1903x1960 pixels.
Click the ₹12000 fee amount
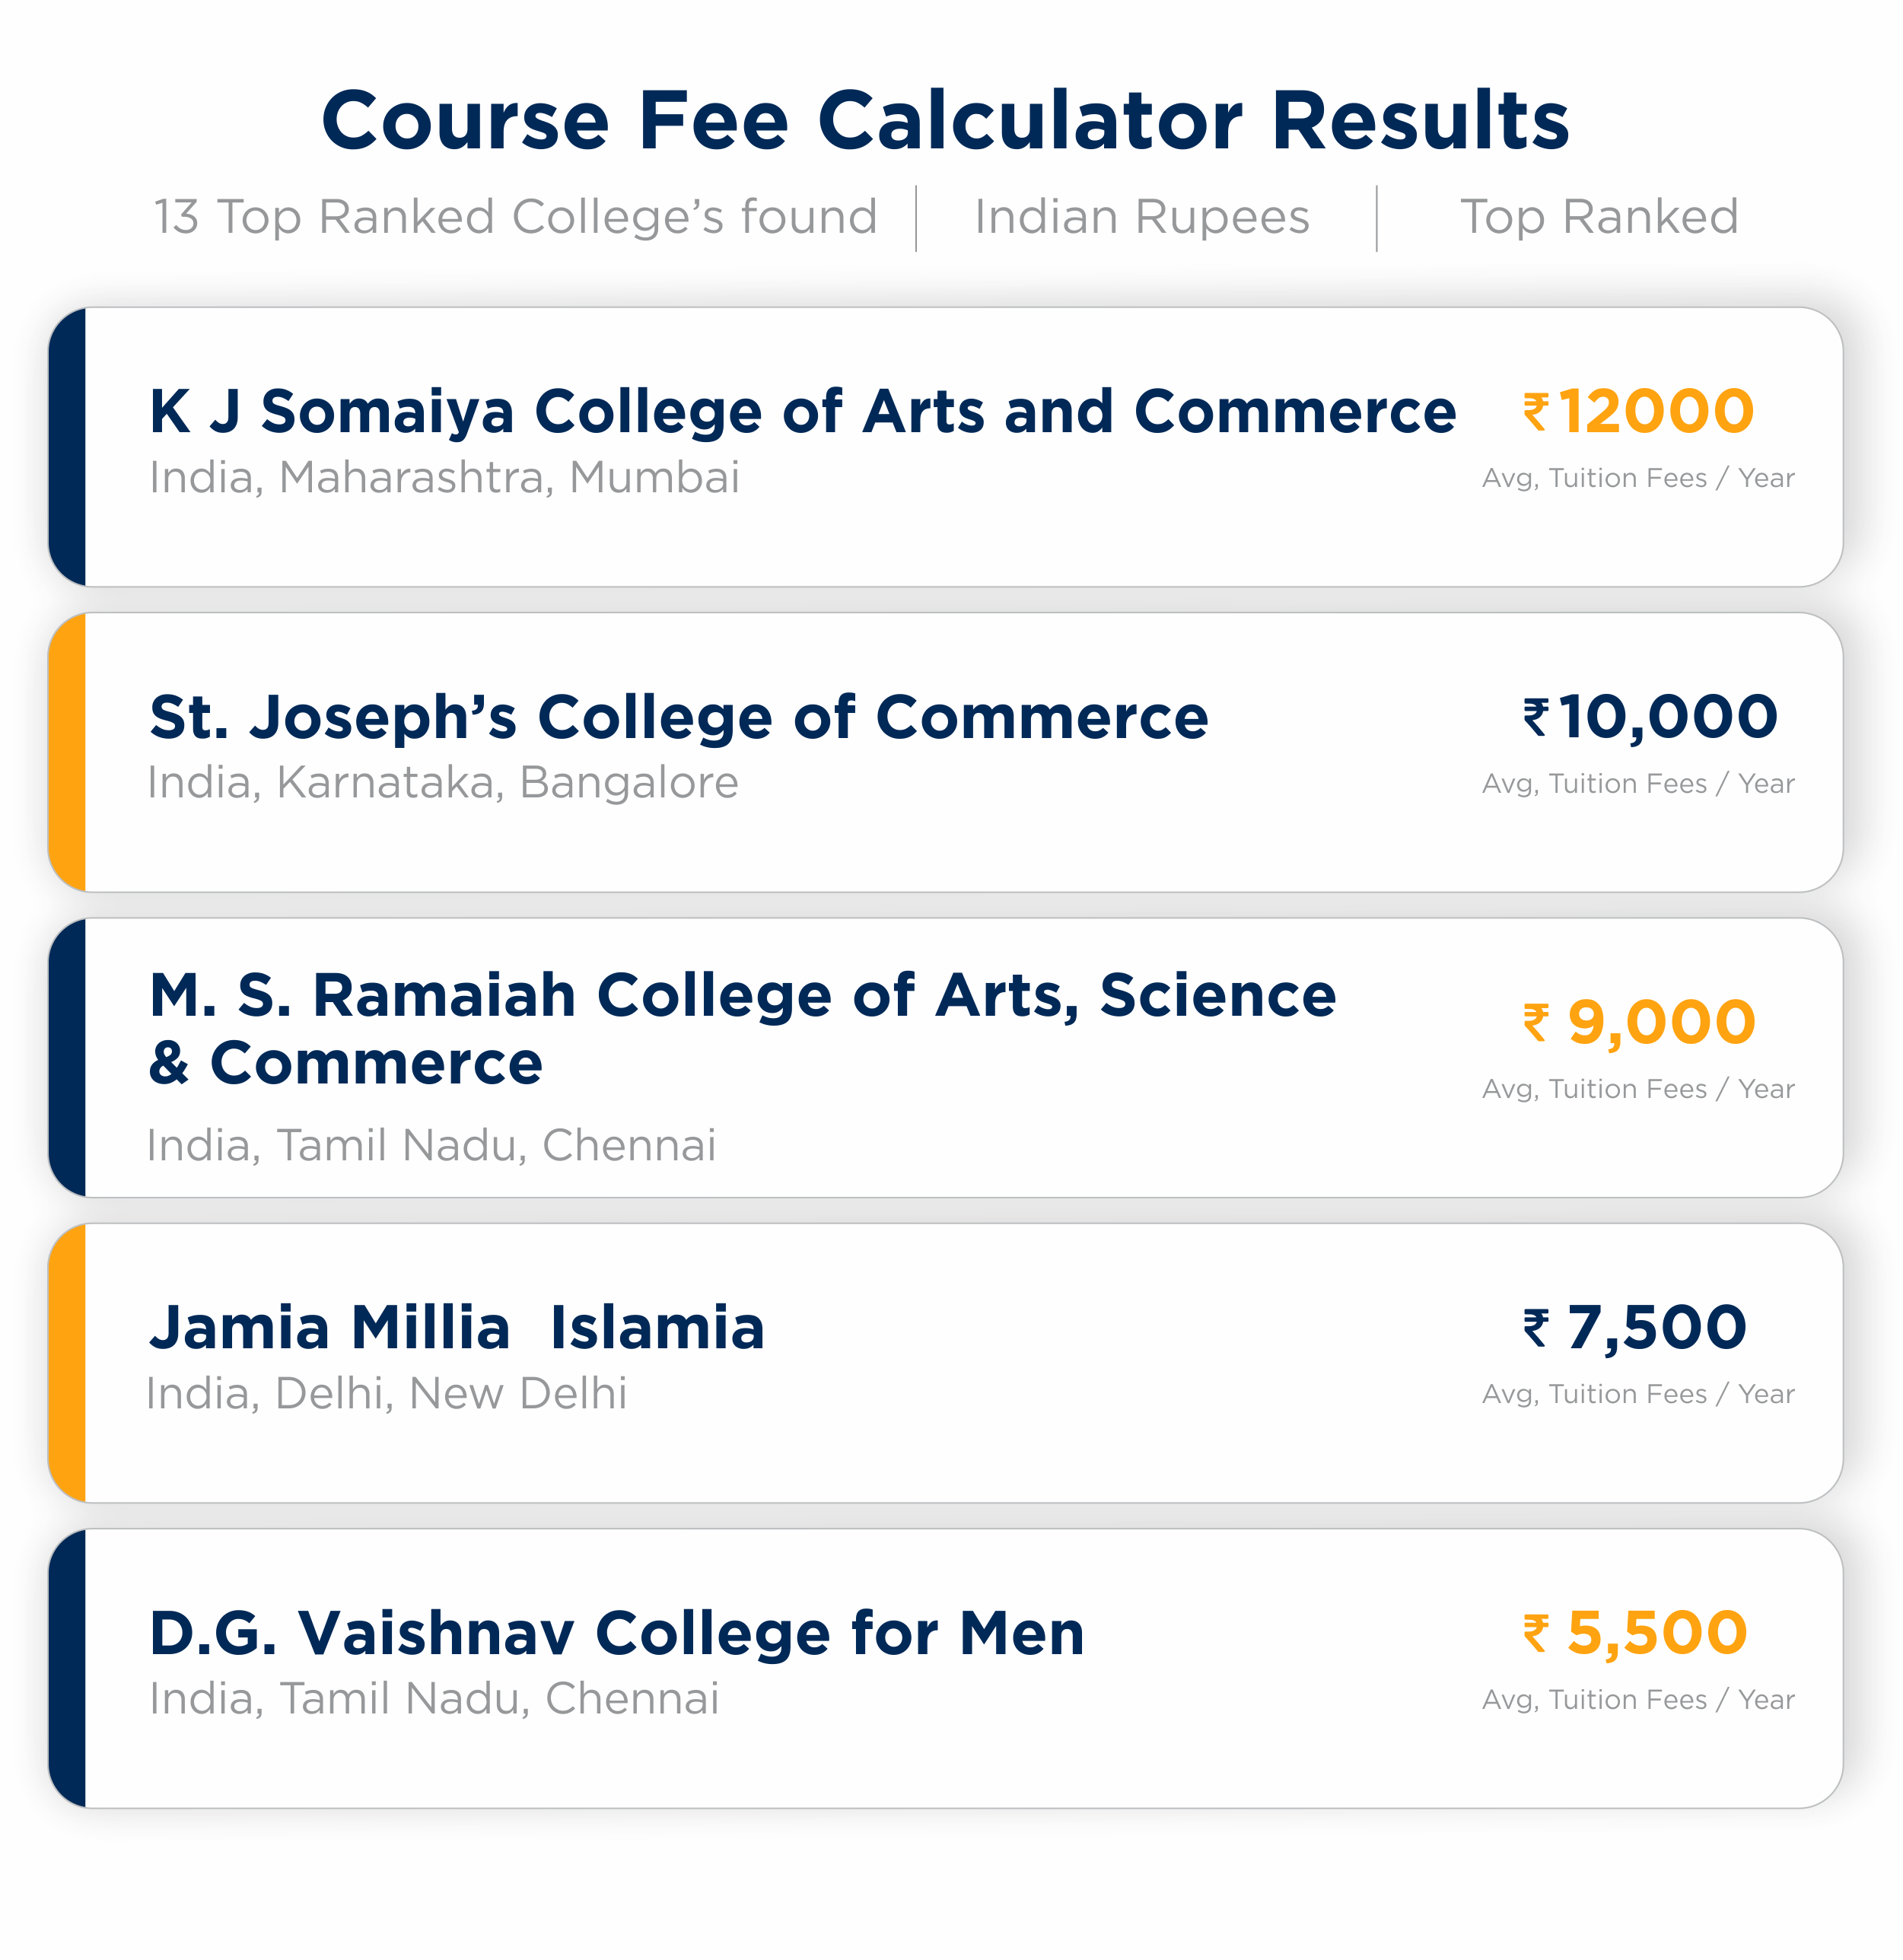tap(1638, 411)
